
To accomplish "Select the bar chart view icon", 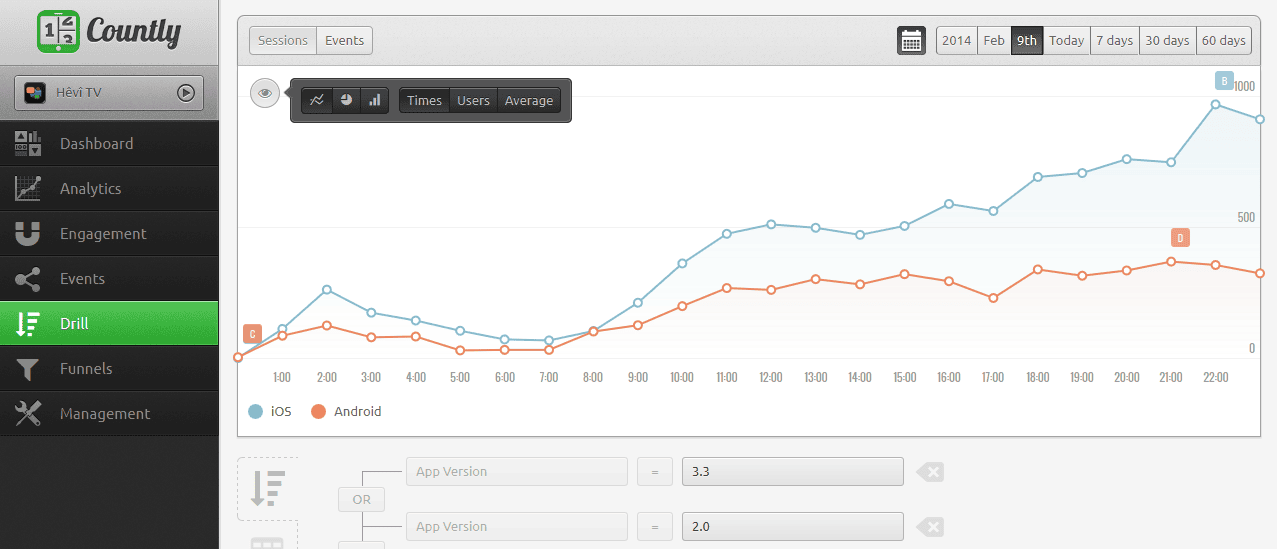I will point(375,101).
